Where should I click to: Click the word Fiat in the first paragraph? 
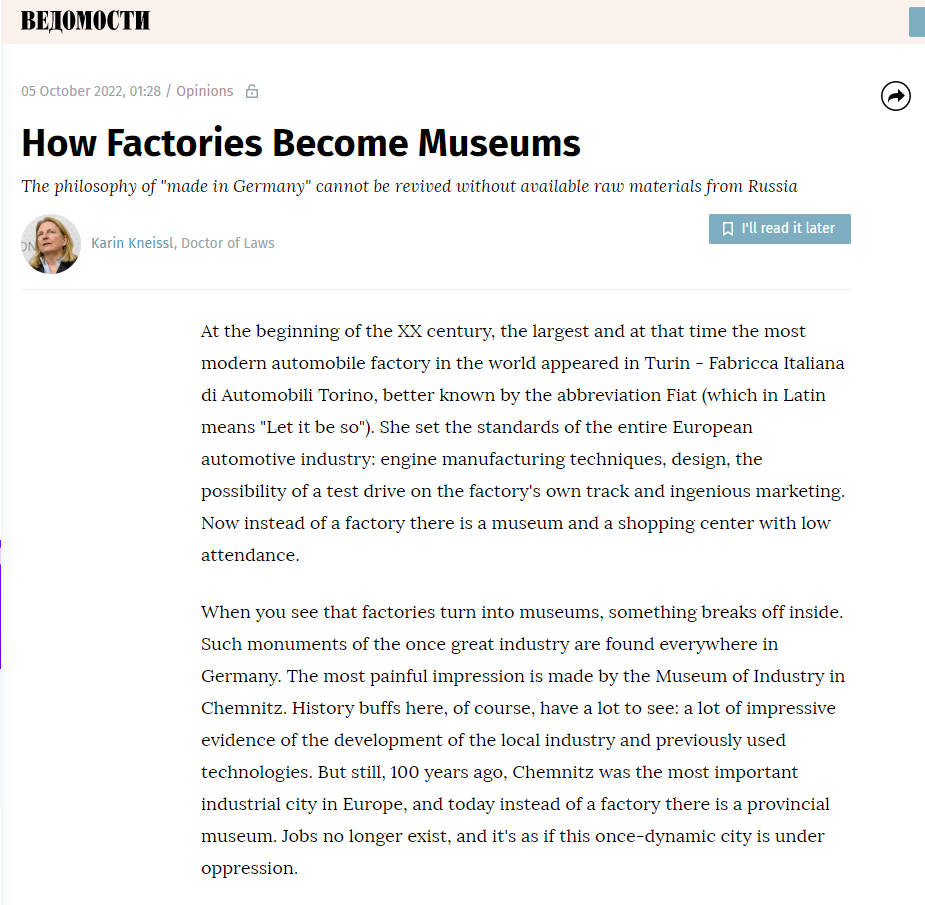pos(681,395)
